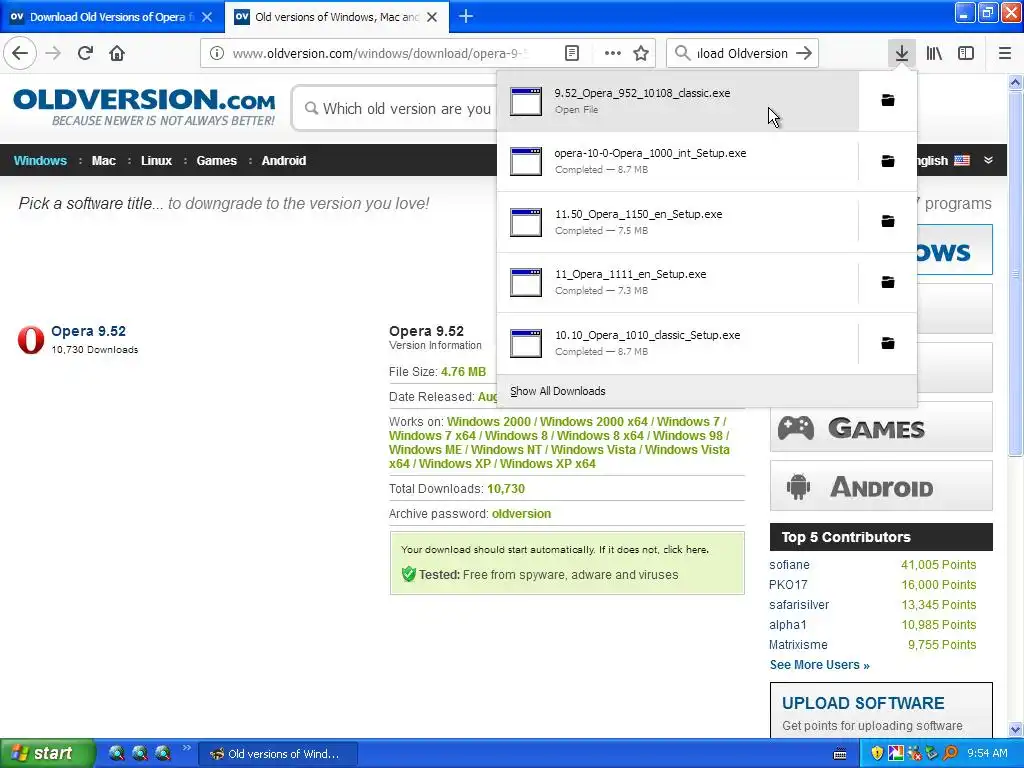Viewport: 1024px width, 768px height.
Task: Open the browser home page icon
Action: (x=117, y=53)
